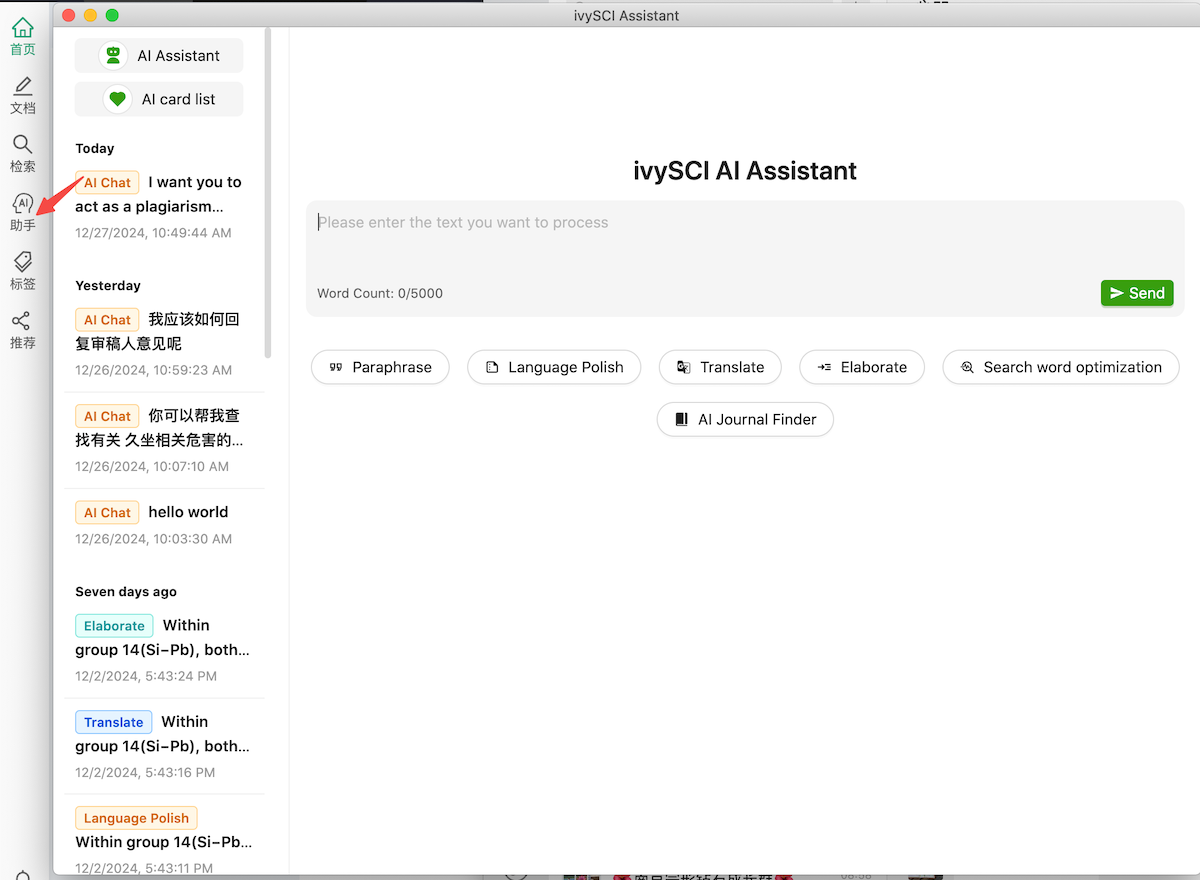Maximize the ivySCI Assistant window with green button
The image size is (1200, 880).
pos(112,15)
